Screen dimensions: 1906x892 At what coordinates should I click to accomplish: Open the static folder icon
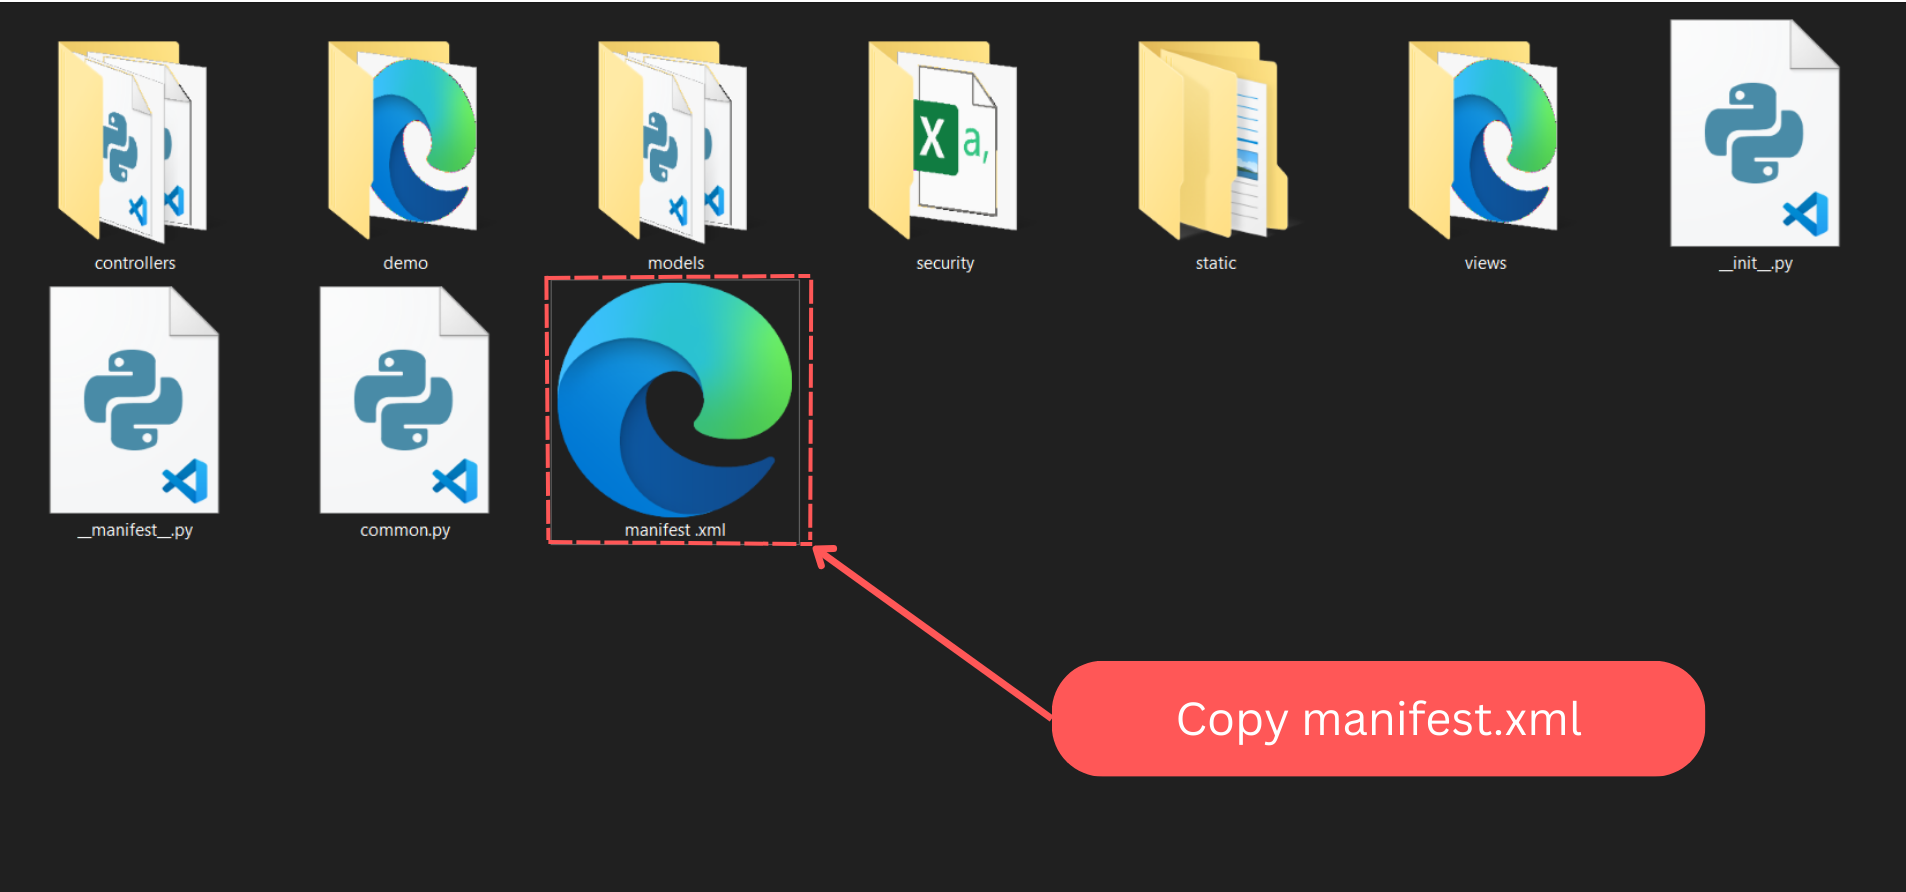click(x=1213, y=140)
